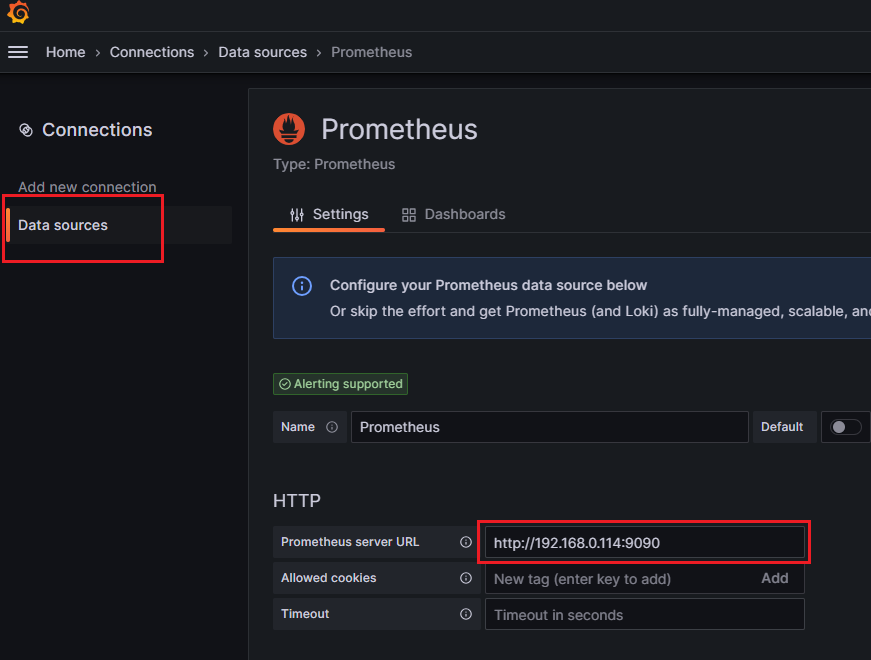Click info icon beside Prometheus server URL
This screenshot has height=660, width=871.
click(465, 542)
